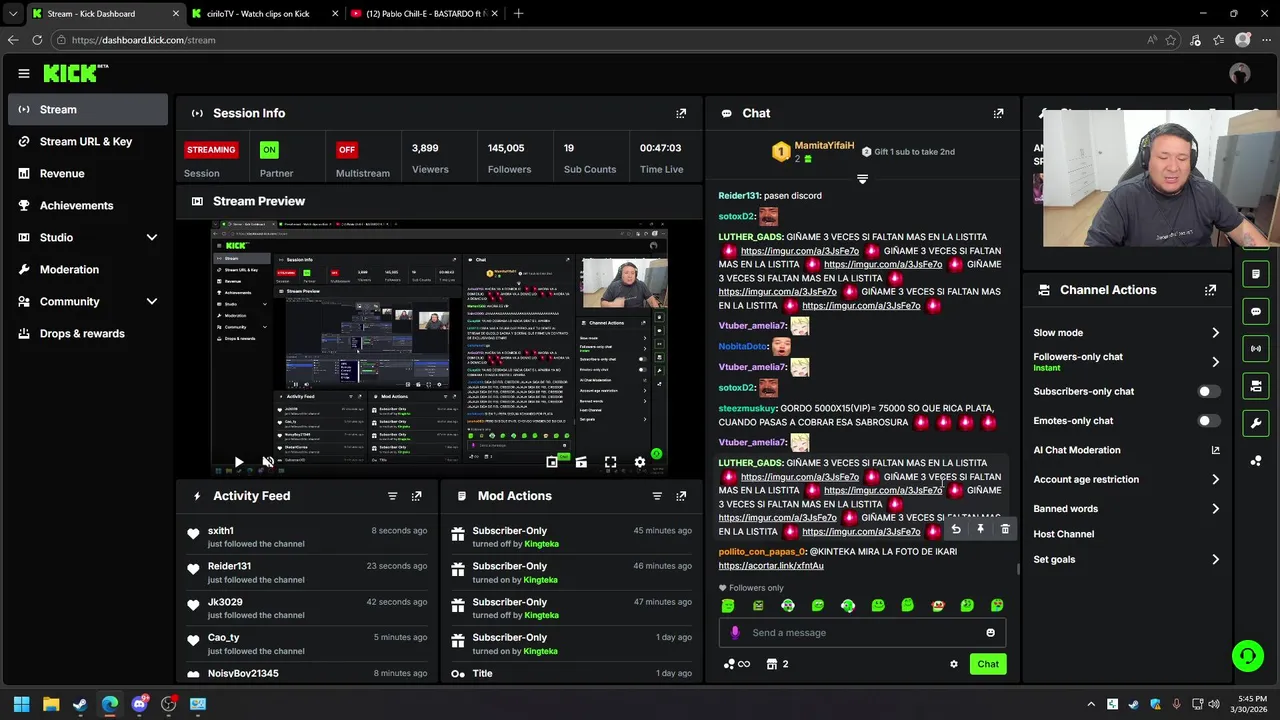Viewport: 1280px width, 720px height.
Task: Open the Activity Feed filter
Action: (392, 496)
